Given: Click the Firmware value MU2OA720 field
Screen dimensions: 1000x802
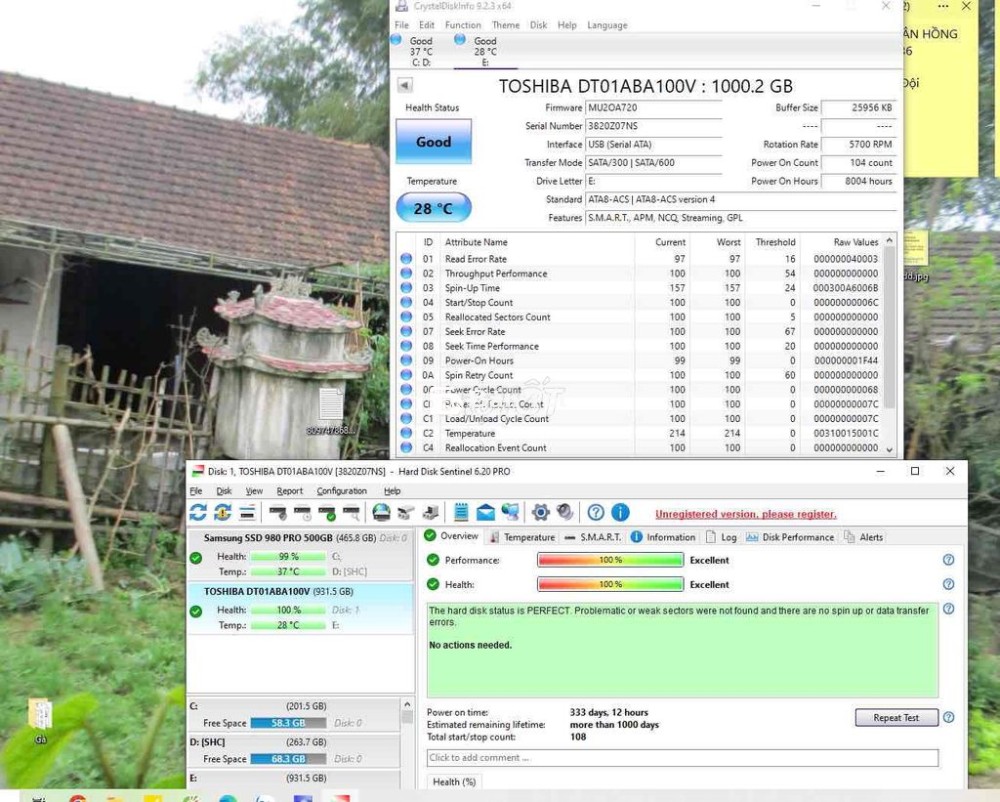Looking at the screenshot, I should (654, 108).
